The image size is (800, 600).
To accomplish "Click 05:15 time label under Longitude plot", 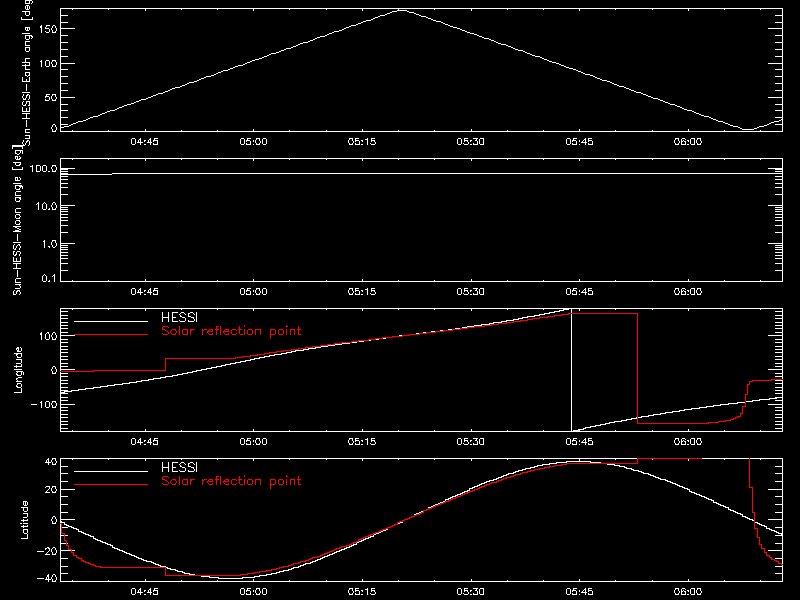I will click(x=362, y=442).
